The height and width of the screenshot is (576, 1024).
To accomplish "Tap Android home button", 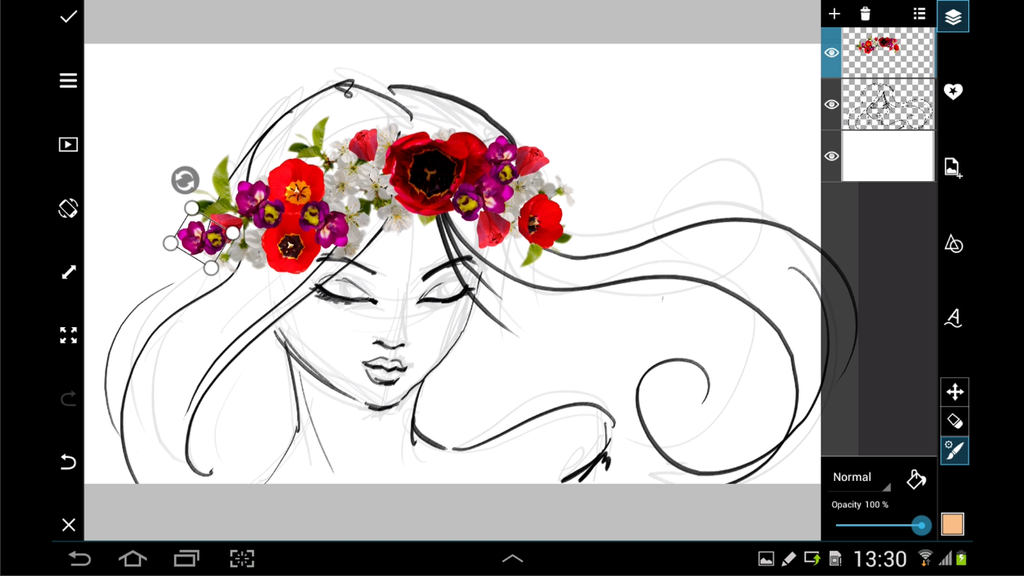I will (x=133, y=559).
